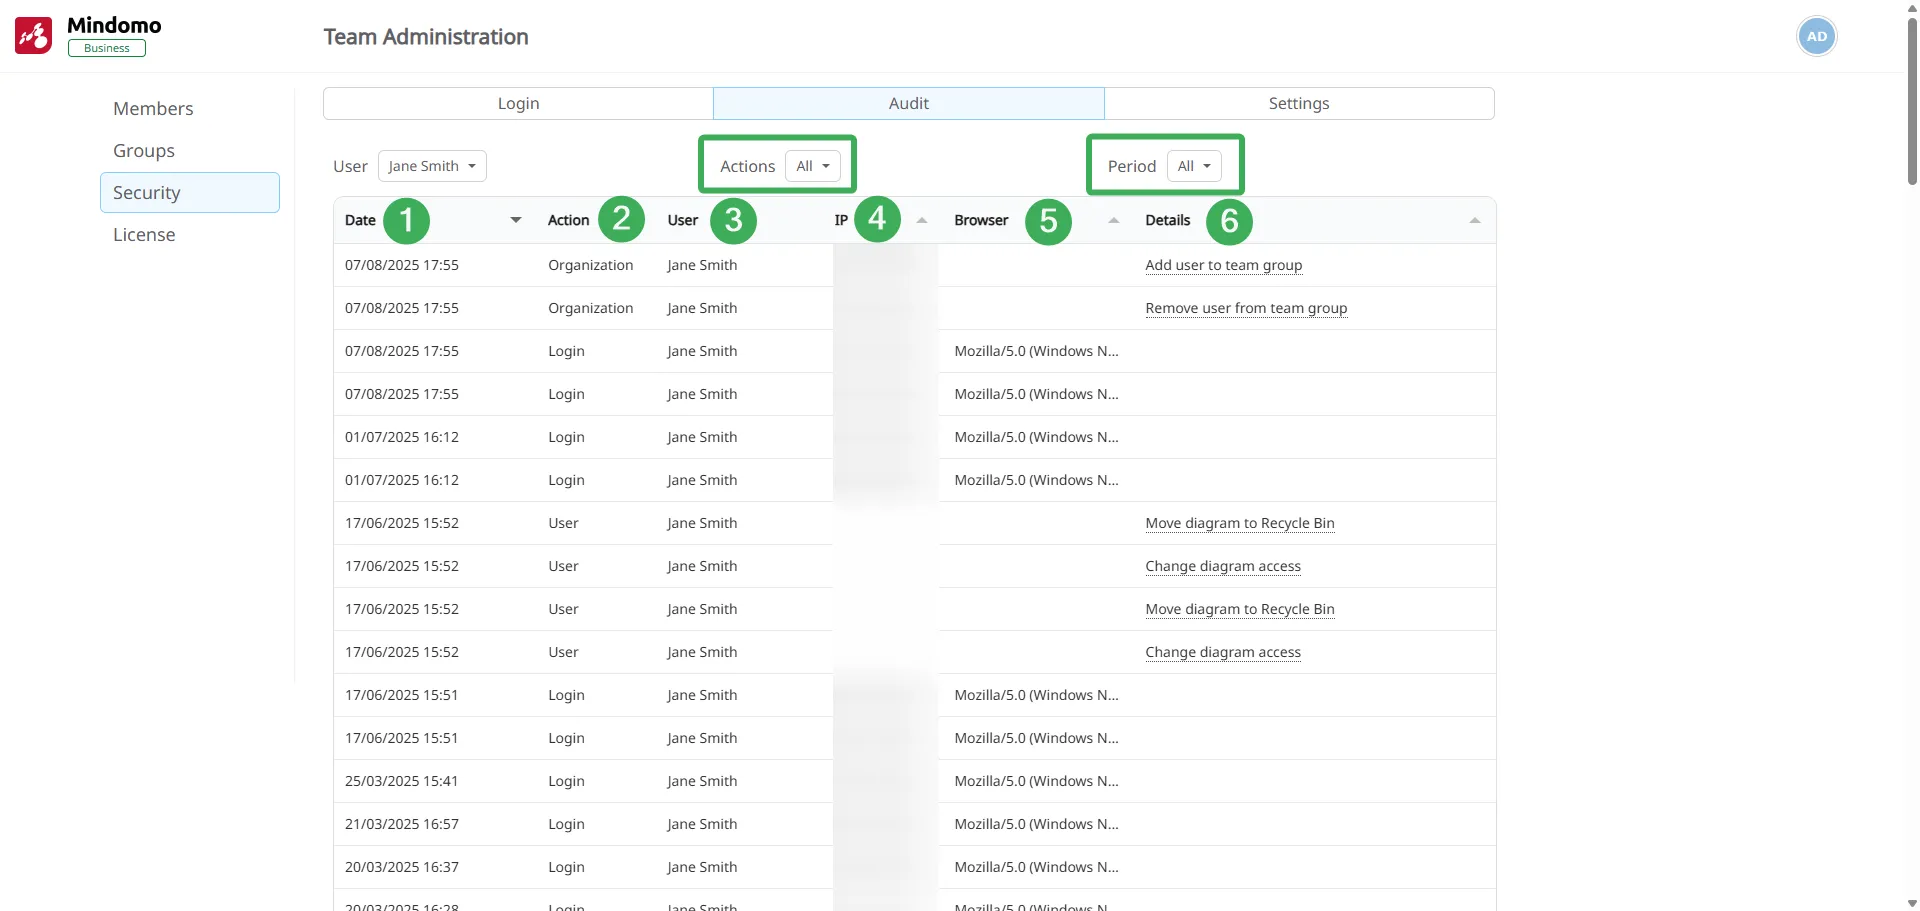Open the Actions filter dropdown
Screen dimensions: 1920x911
pyautogui.click(x=812, y=166)
